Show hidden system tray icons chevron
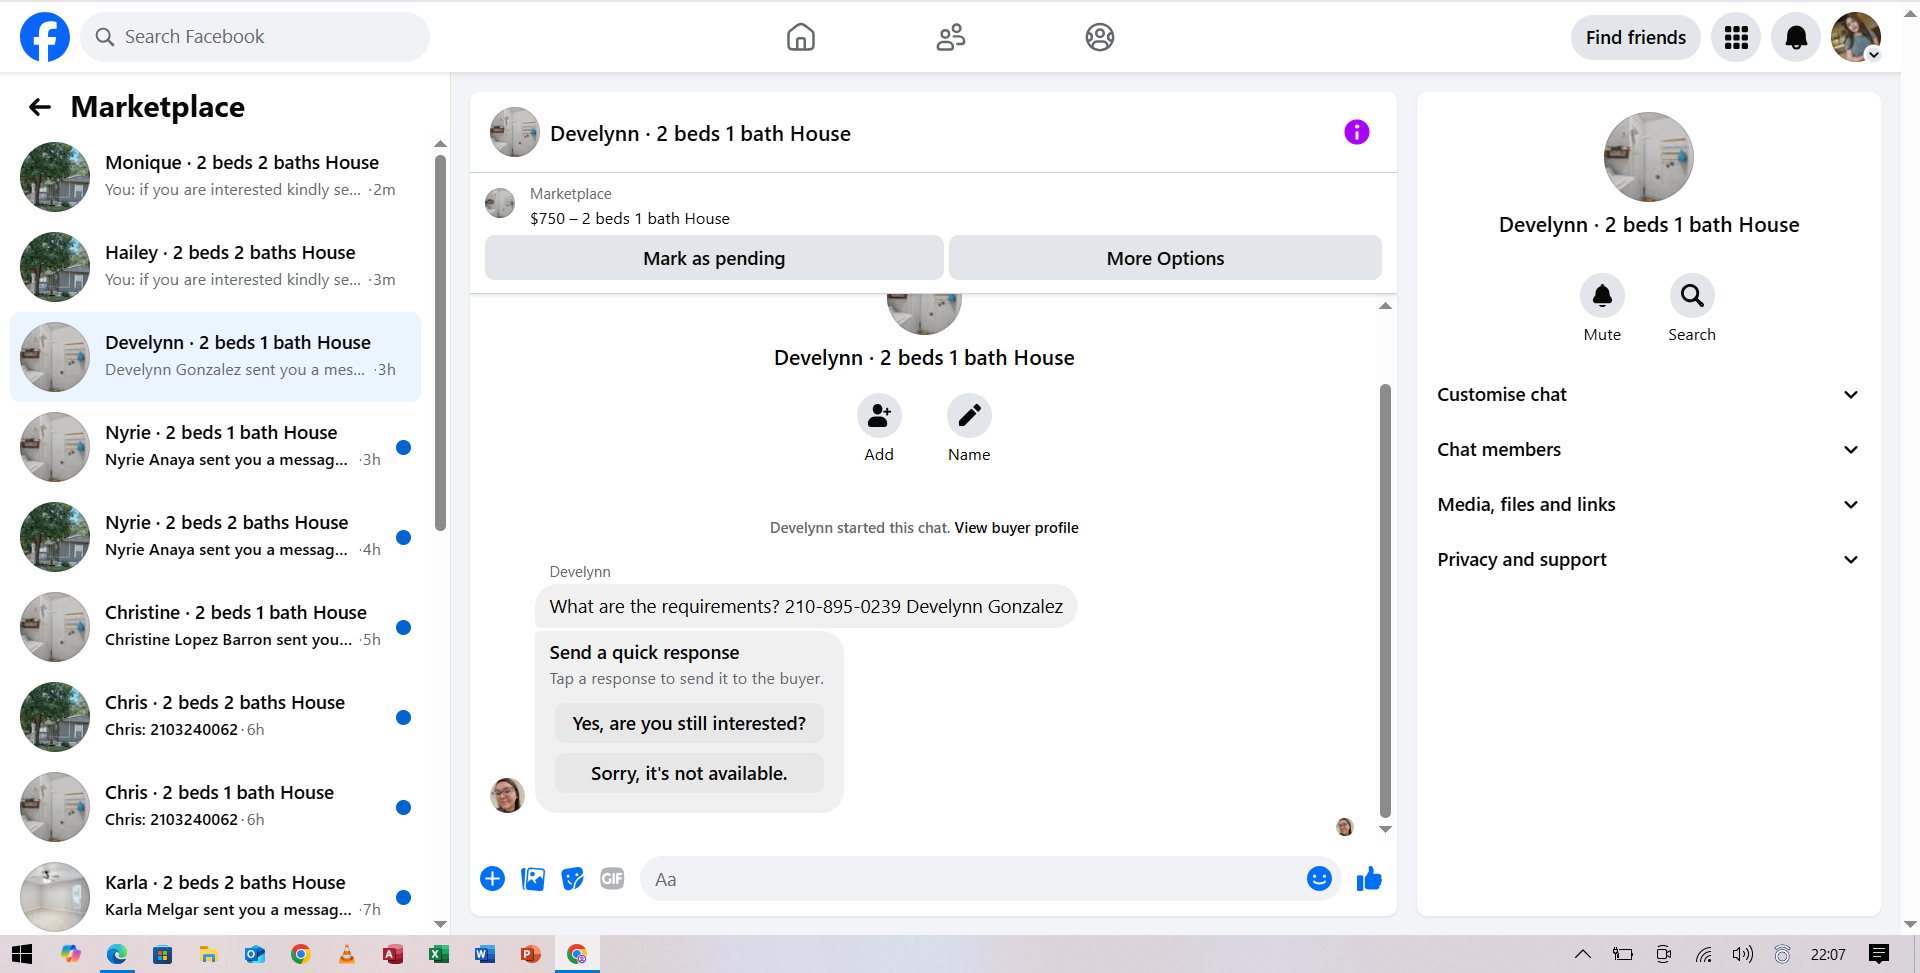The image size is (1920, 973). pyautogui.click(x=1583, y=954)
